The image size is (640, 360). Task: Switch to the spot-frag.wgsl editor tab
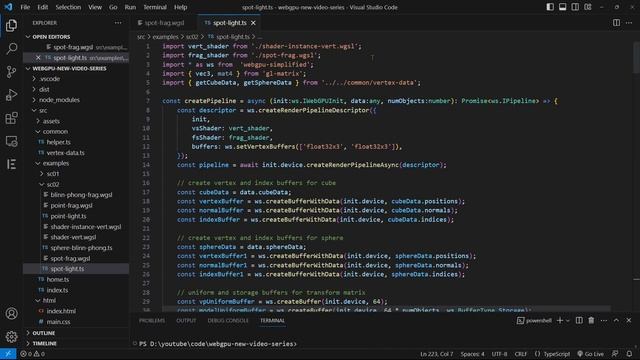164,23
